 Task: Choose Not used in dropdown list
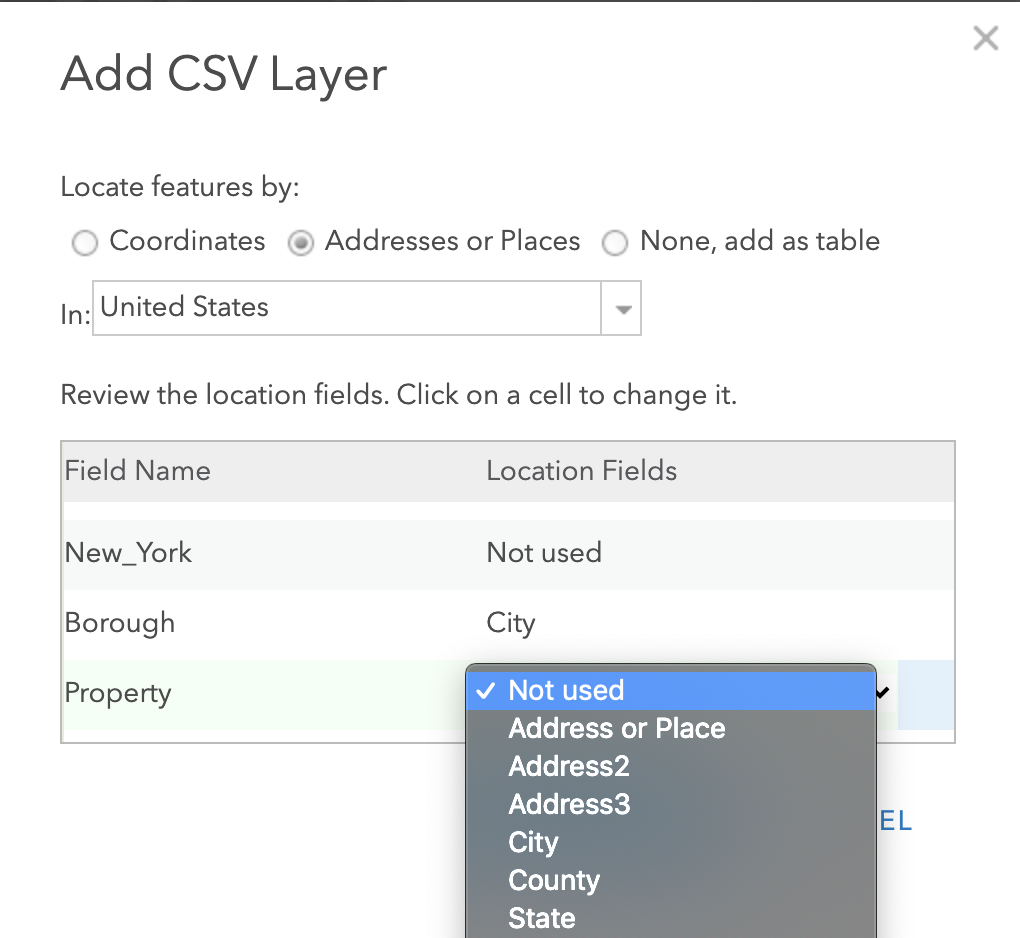pos(671,690)
